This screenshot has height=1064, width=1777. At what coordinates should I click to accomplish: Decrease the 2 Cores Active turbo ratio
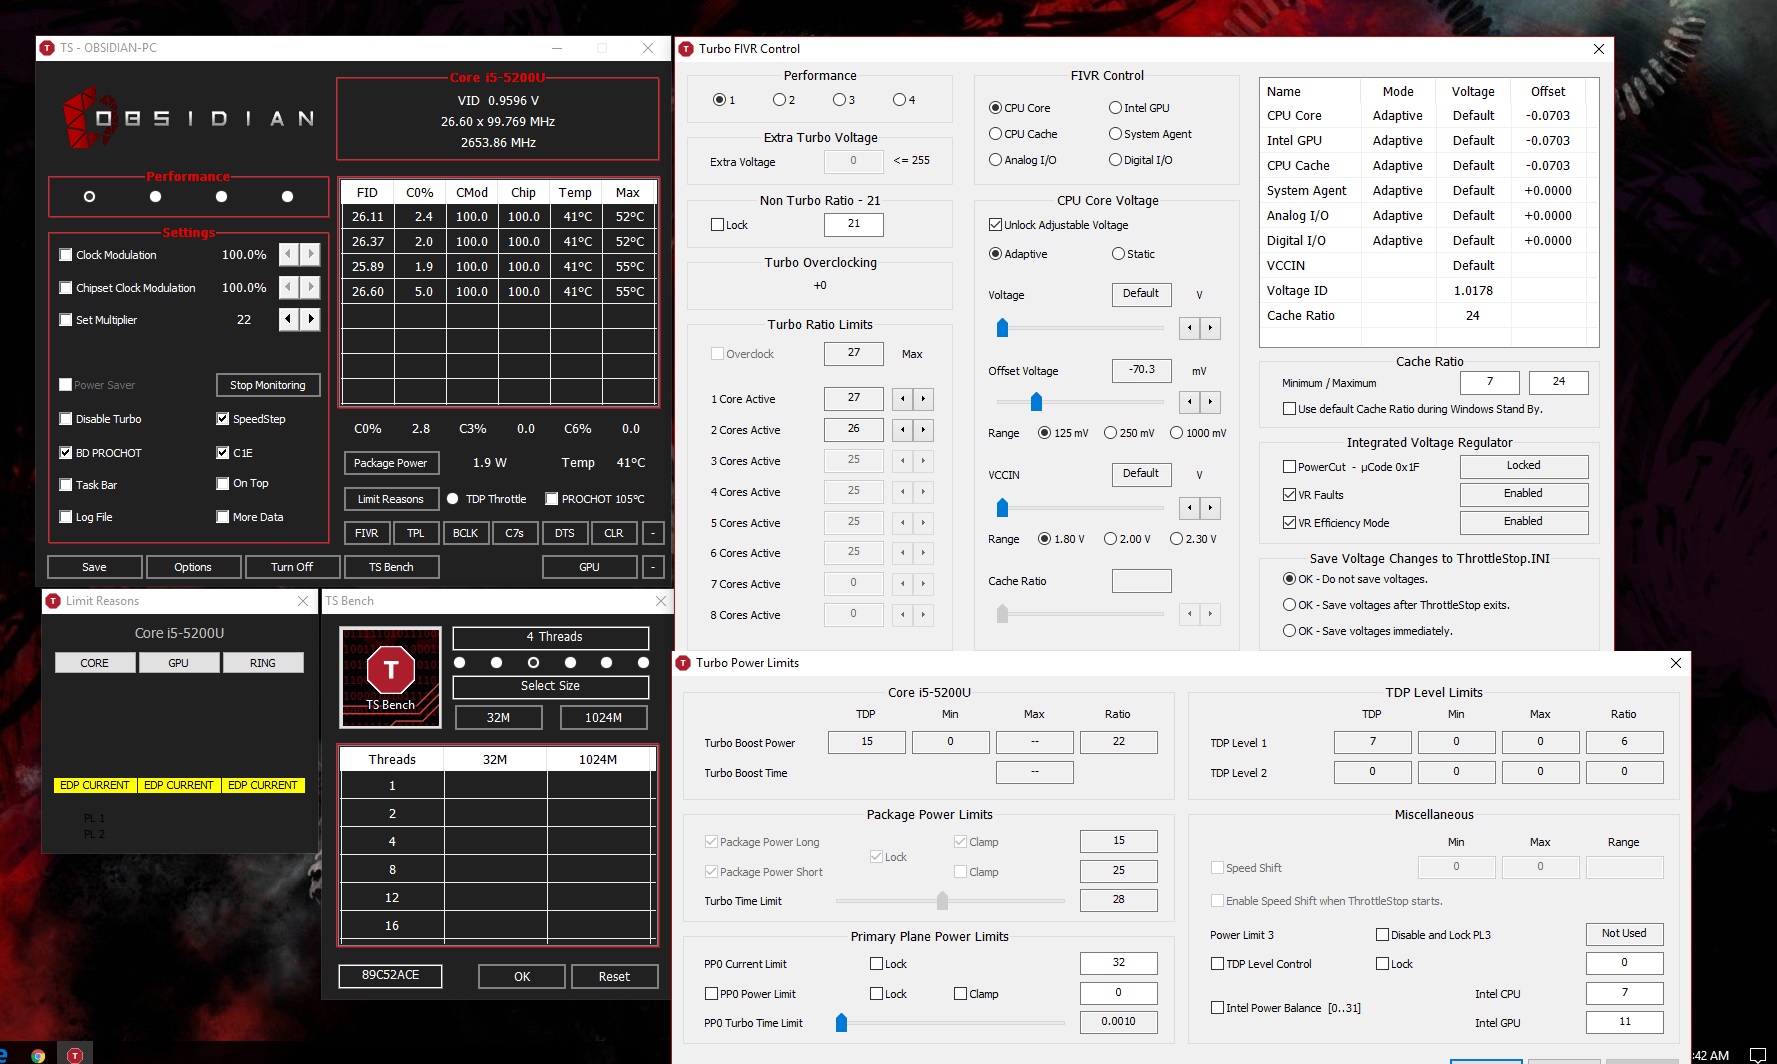pos(902,430)
